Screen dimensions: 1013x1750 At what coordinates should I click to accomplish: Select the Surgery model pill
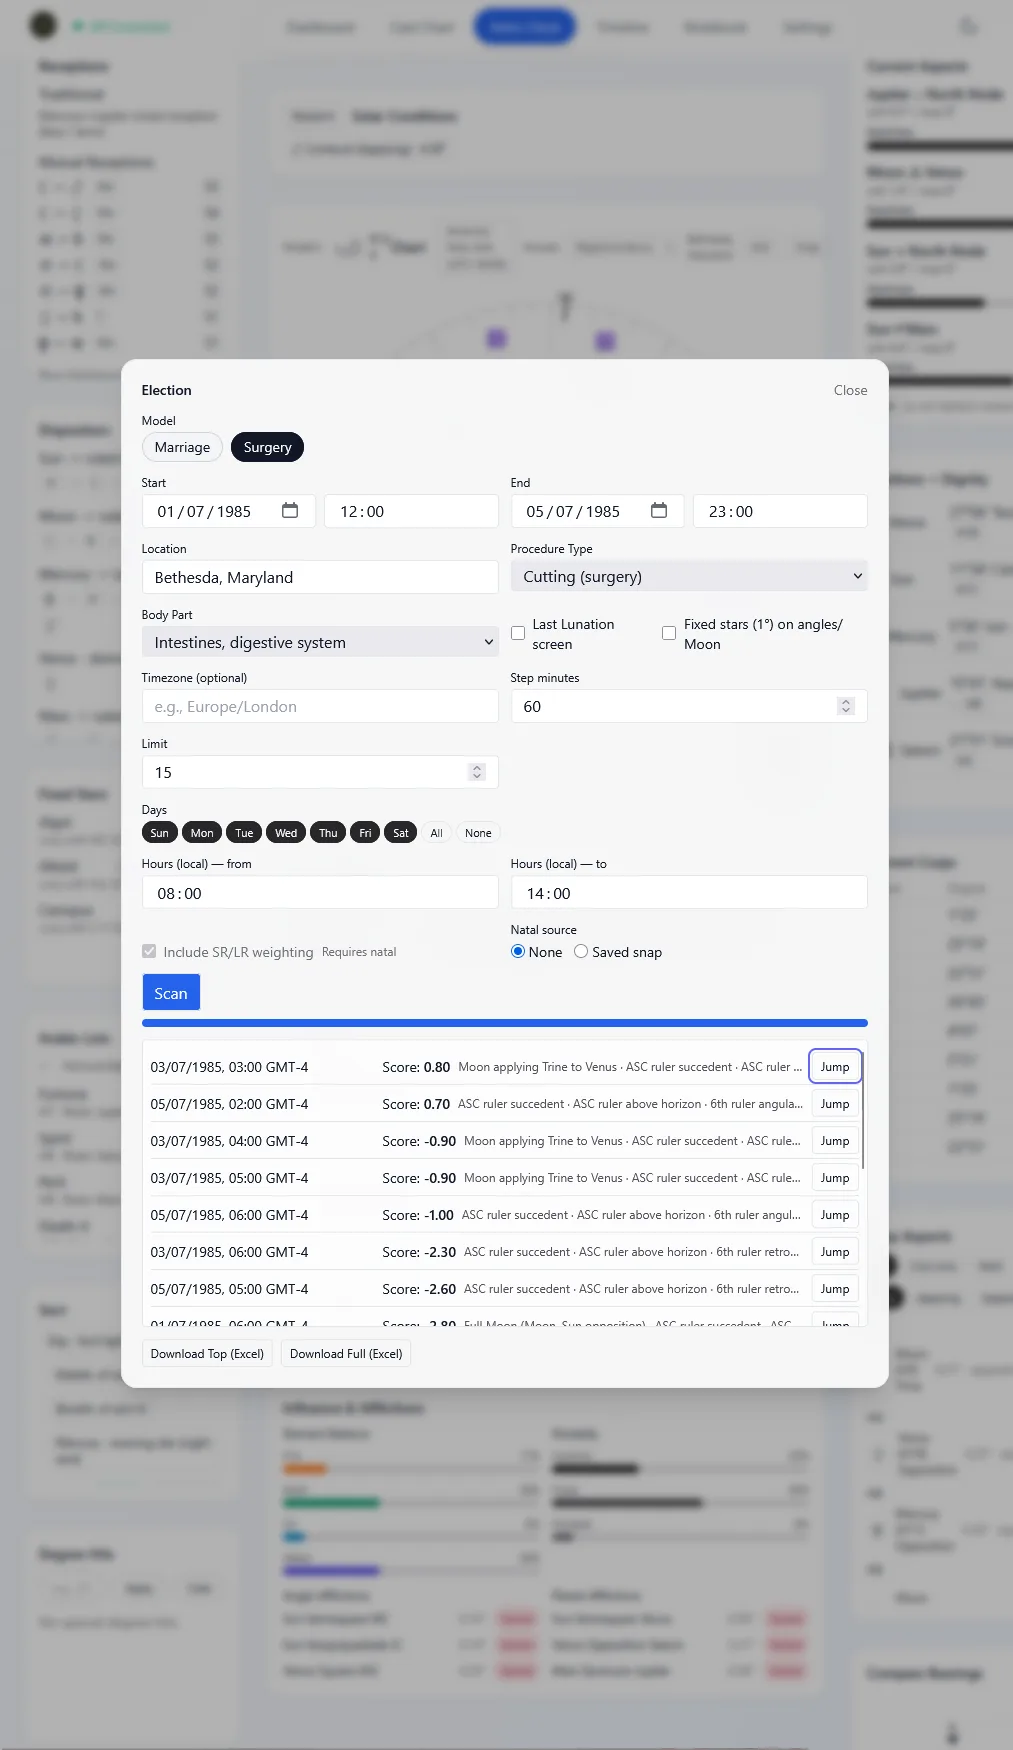pyautogui.click(x=267, y=447)
